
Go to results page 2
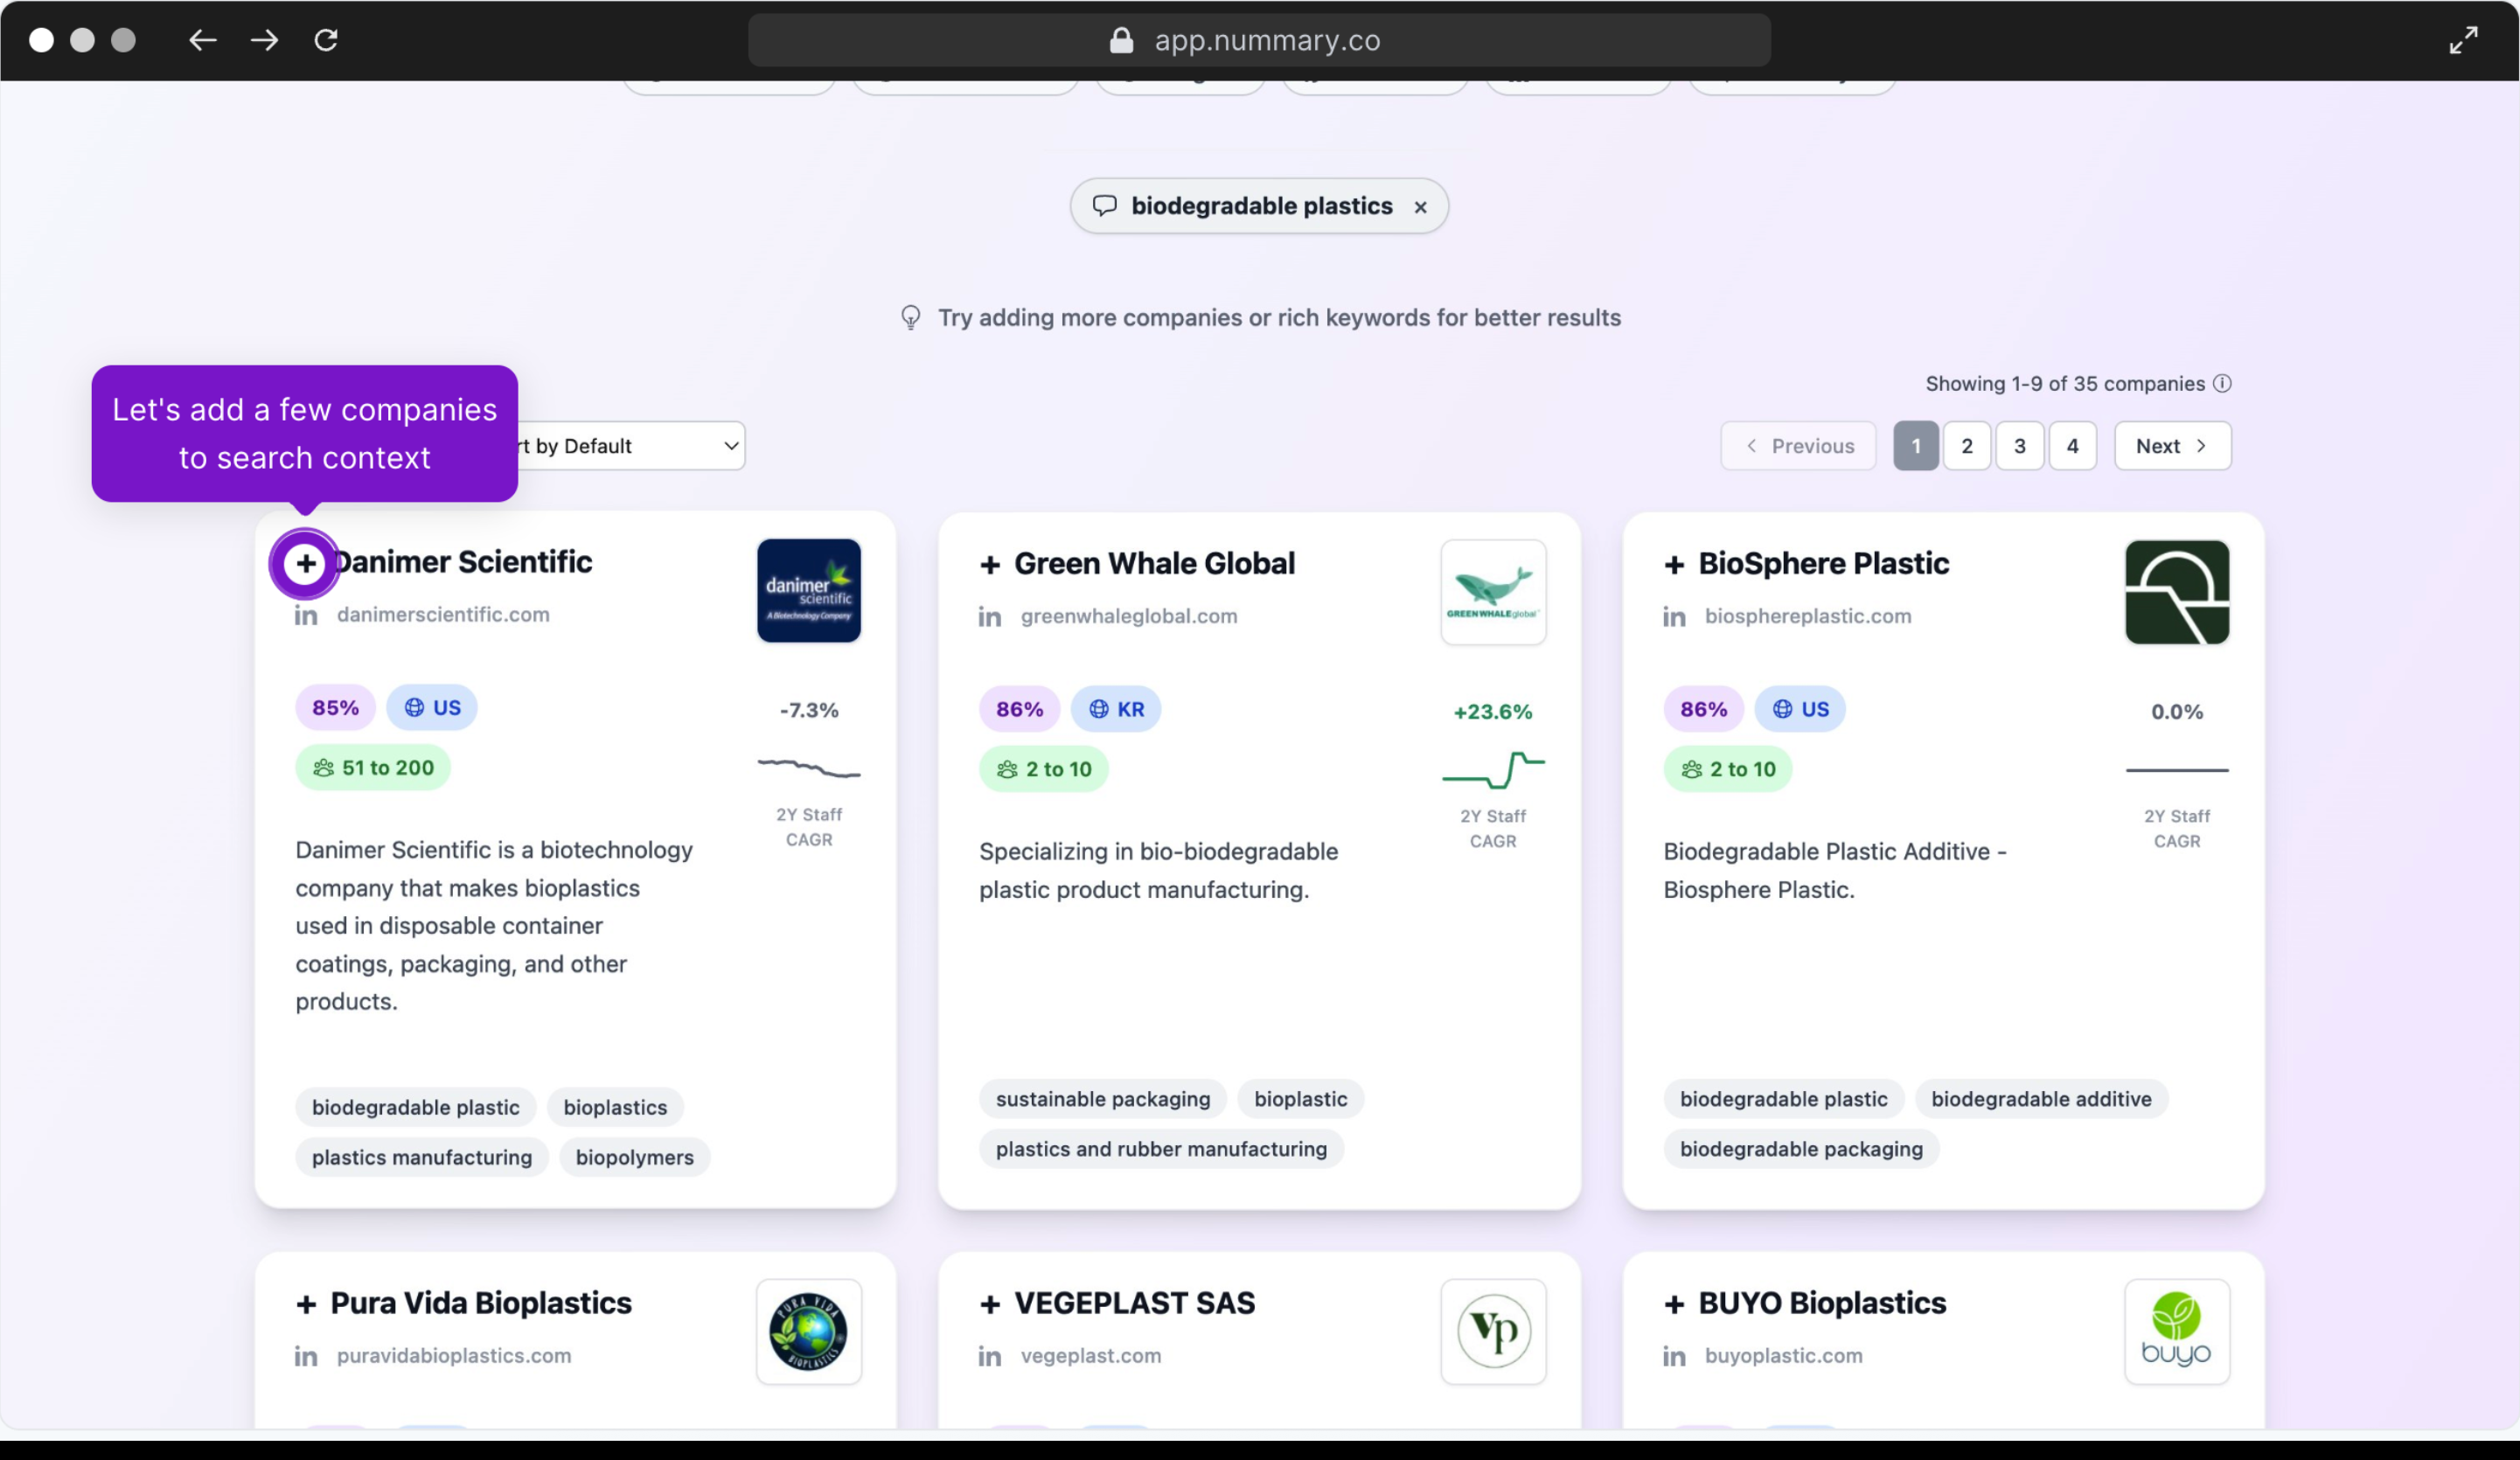pos(1967,446)
